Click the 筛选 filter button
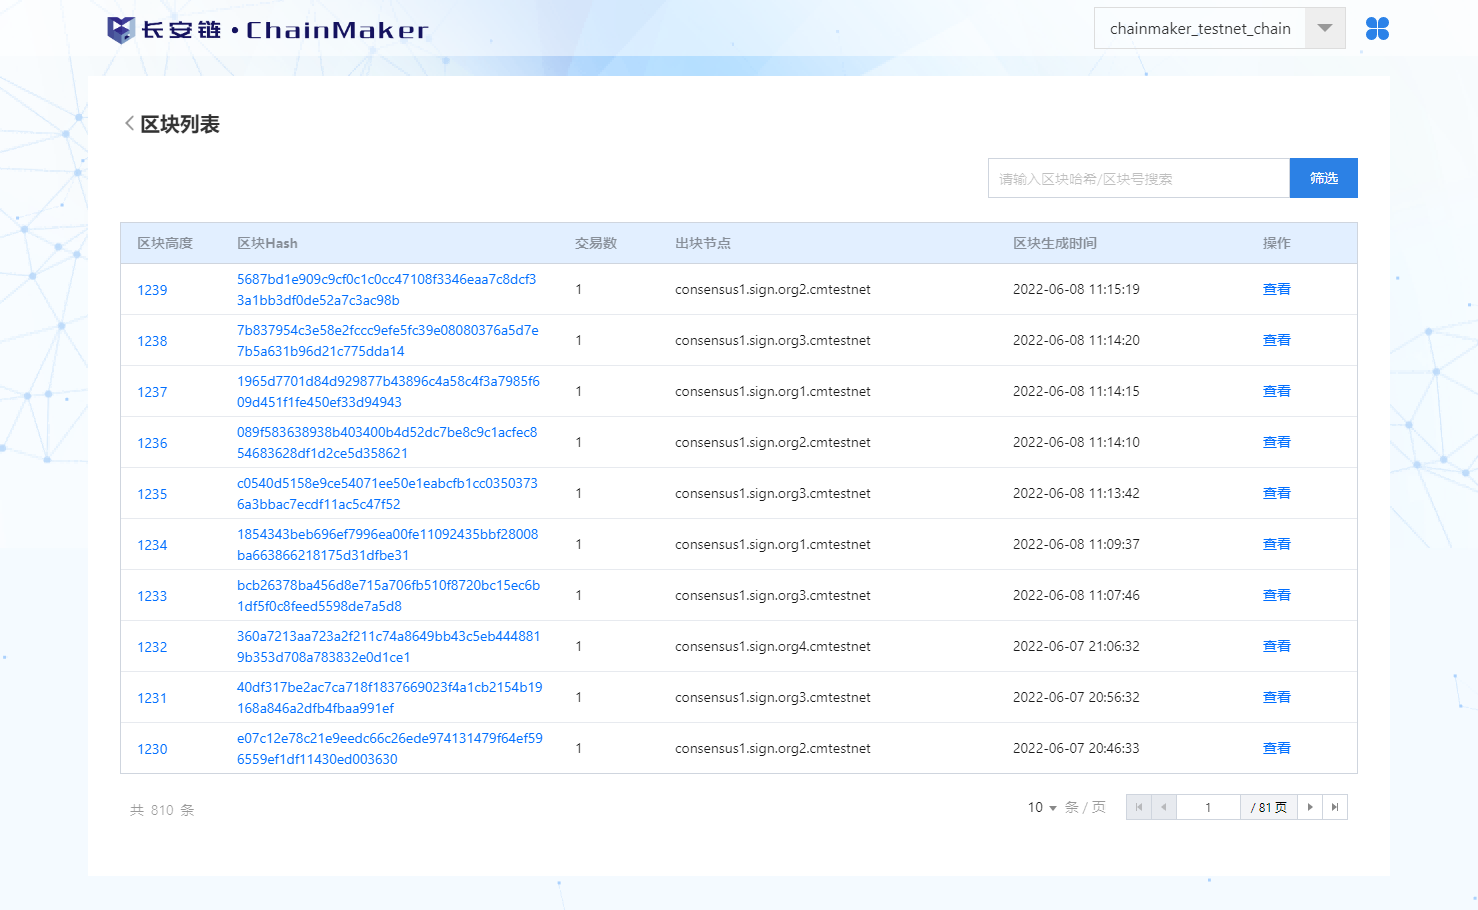This screenshot has height=910, width=1478. (x=1323, y=178)
